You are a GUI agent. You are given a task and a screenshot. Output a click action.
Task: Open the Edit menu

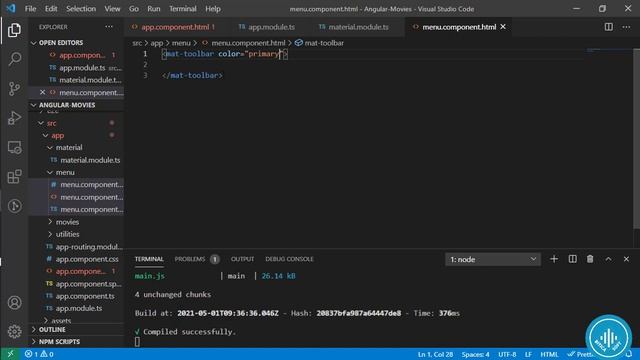click(51, 9)
